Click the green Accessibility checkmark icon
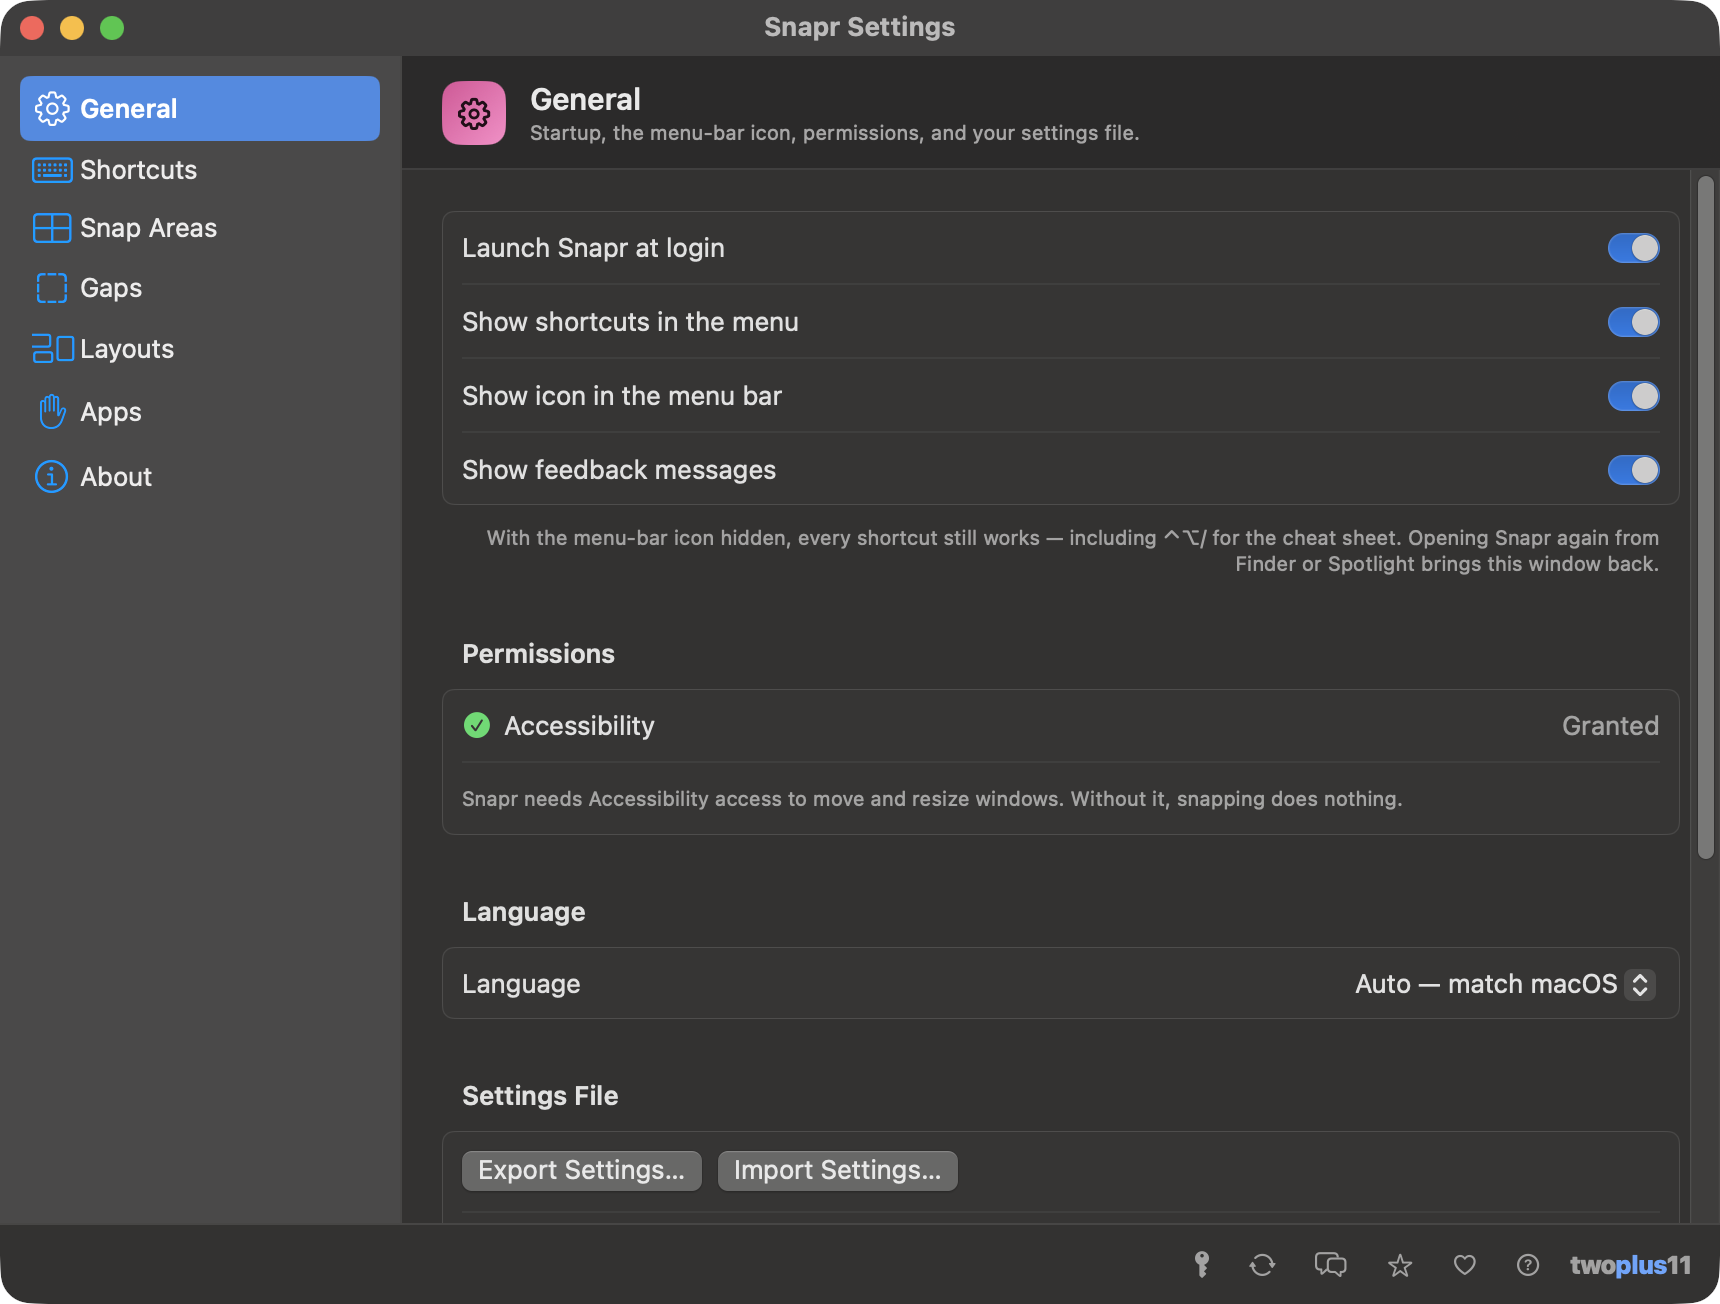This screenshot has width=1720, height=1304. click(477, 725)
